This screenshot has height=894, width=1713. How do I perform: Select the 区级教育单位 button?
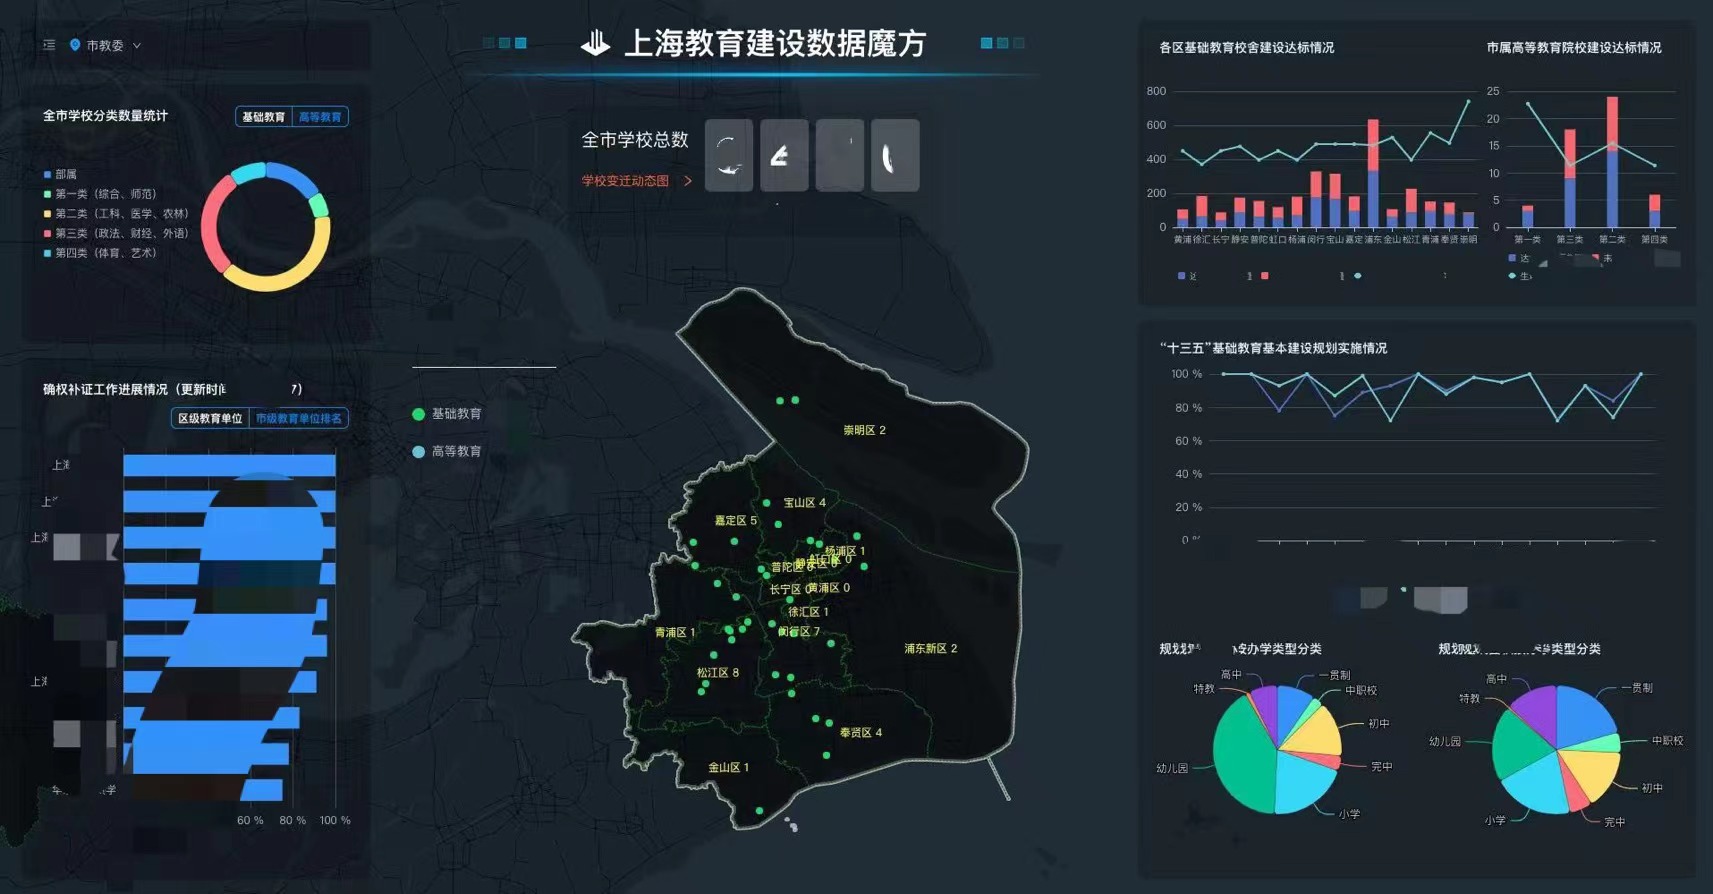tap(210, 419)
